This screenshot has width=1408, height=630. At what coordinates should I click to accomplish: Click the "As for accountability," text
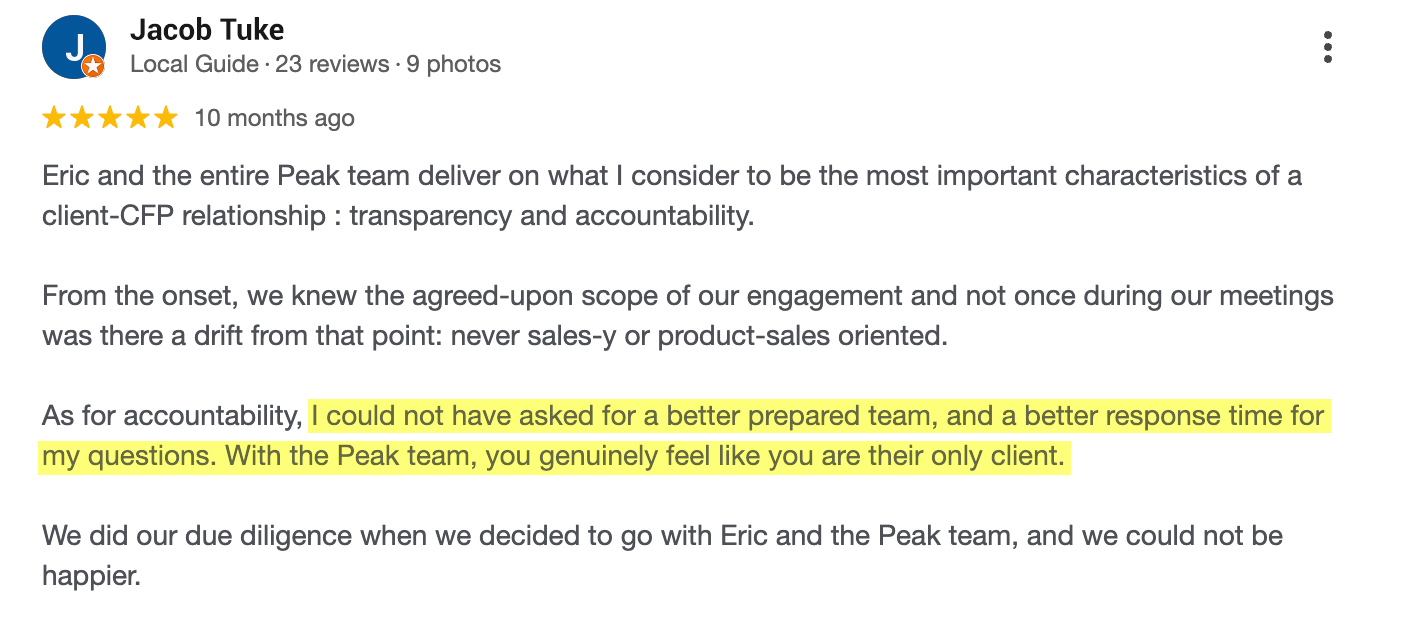(172, 416)
